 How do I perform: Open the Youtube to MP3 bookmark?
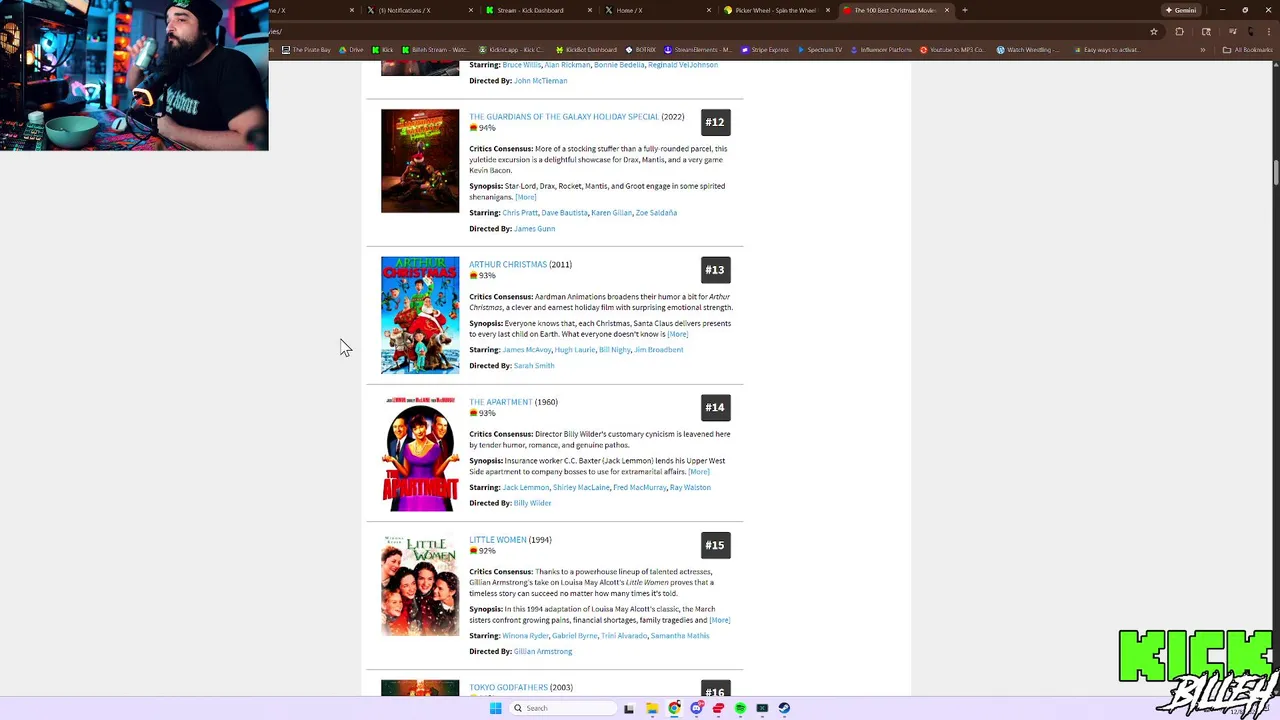pyautogui.click(x=953, y=50)
